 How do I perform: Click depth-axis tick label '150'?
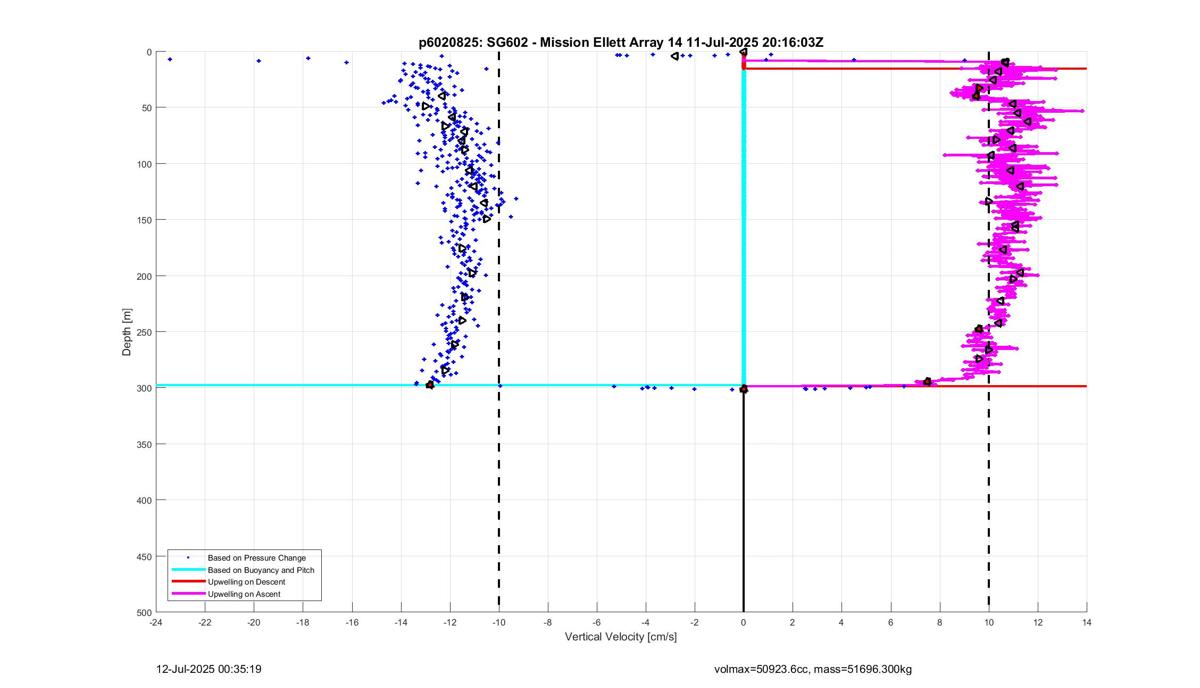pyautogui.click(x=143, y=220)
